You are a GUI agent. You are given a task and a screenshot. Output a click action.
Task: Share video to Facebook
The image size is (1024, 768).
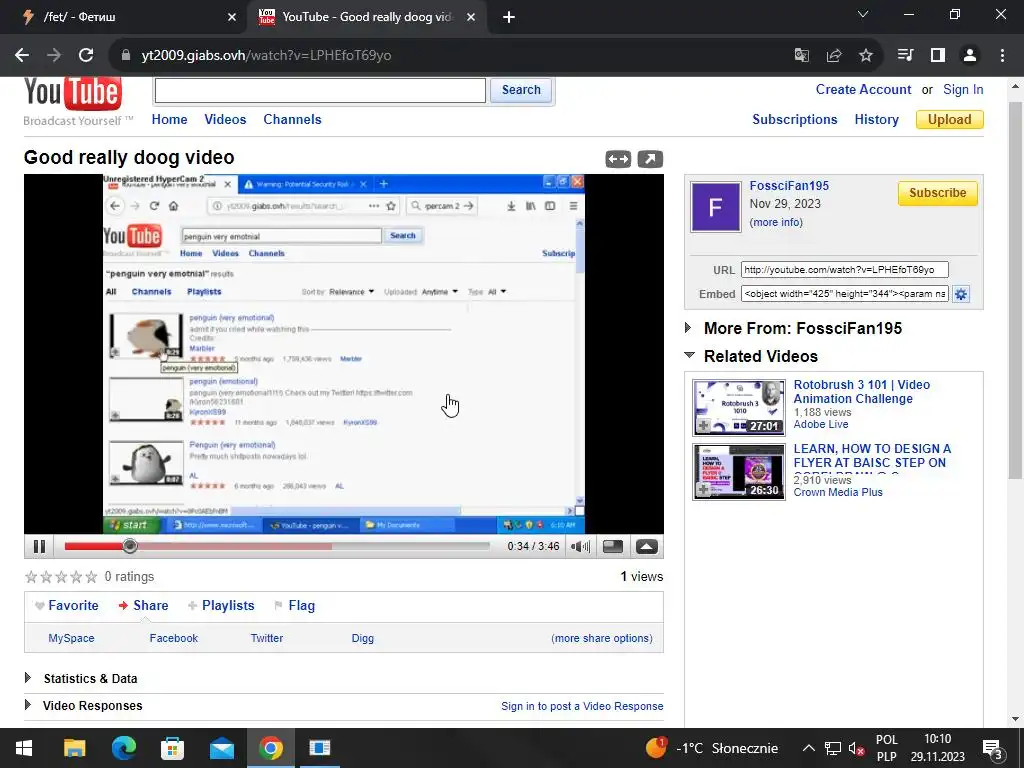point(173,638)
